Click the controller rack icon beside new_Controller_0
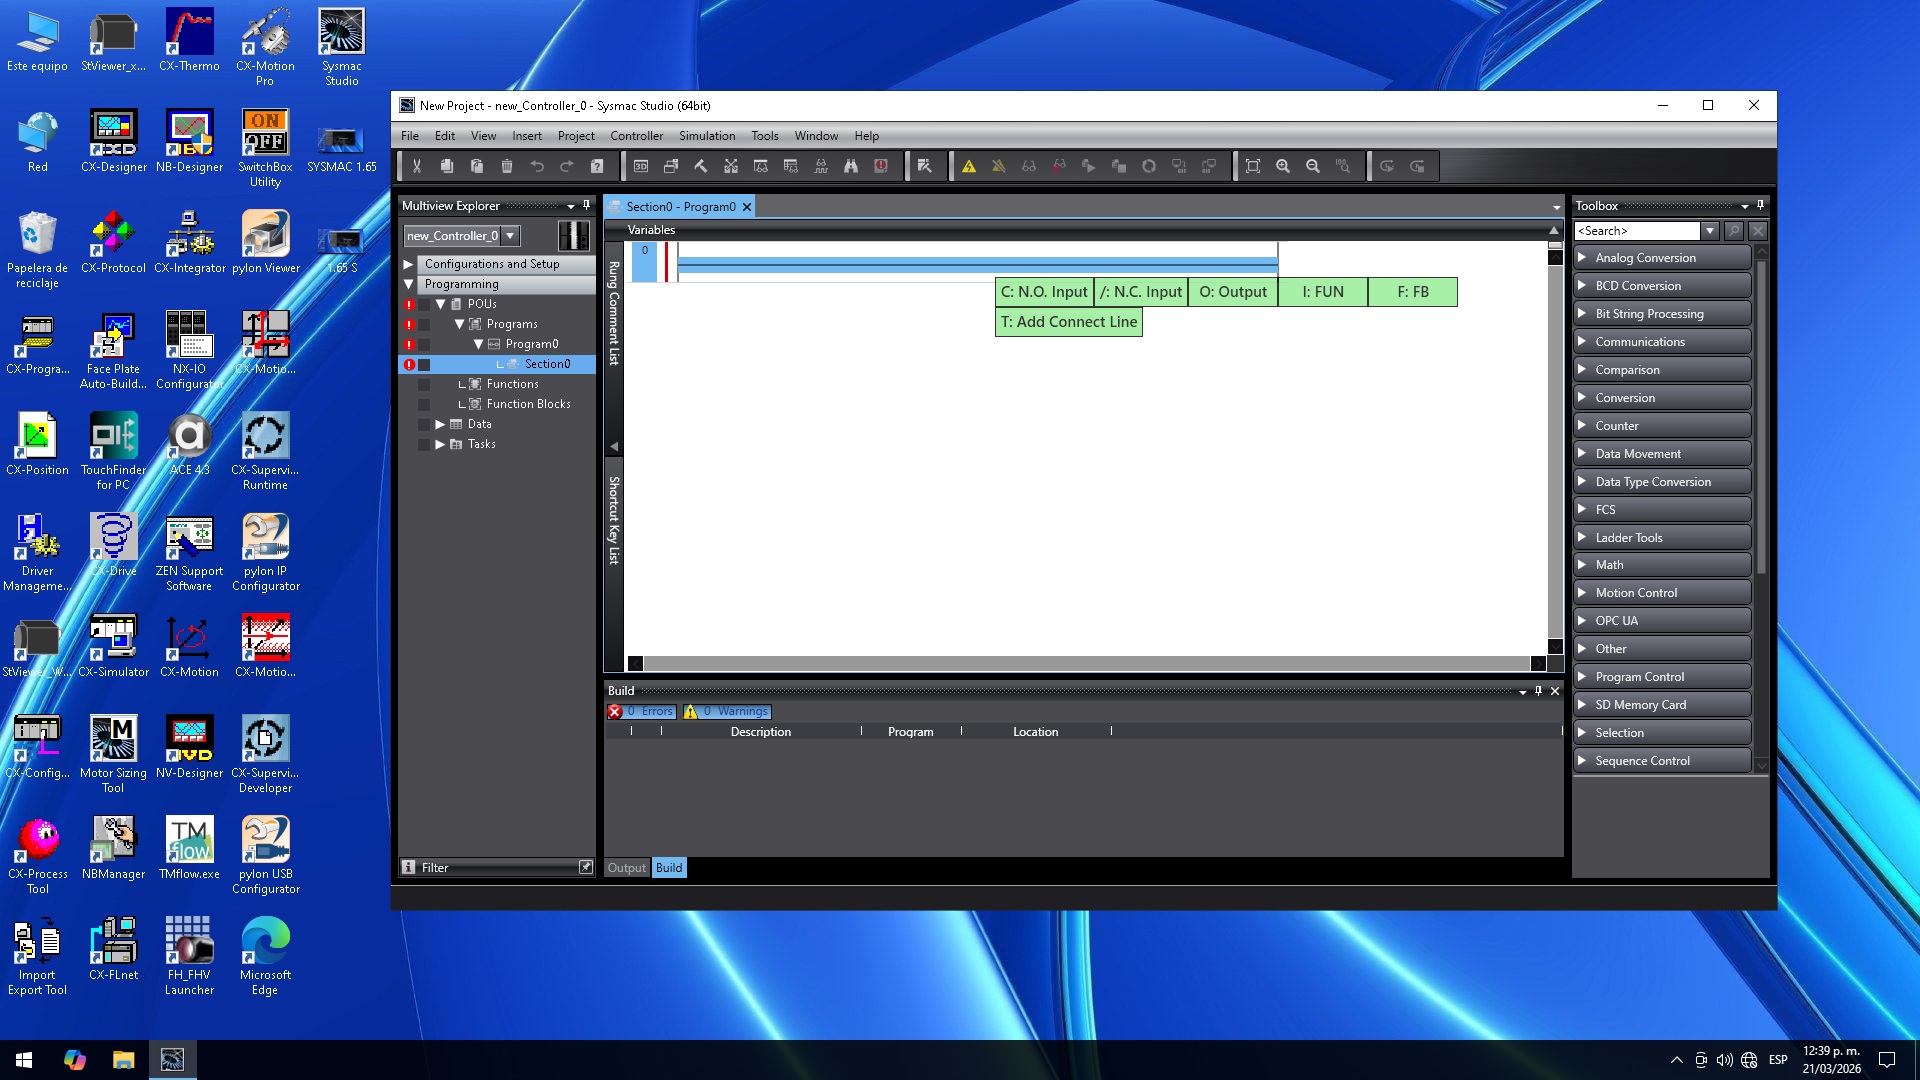This screenshot has height=1080, width=1920. (x=574, y=236)
